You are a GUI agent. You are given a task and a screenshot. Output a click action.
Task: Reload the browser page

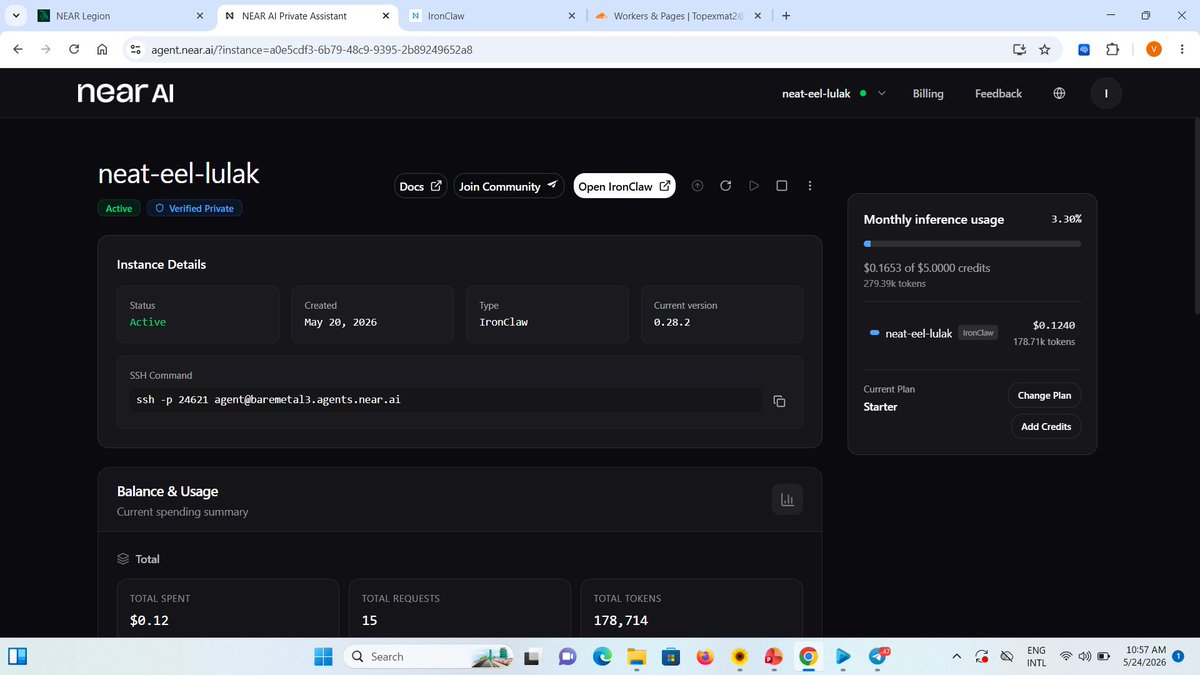74,49
